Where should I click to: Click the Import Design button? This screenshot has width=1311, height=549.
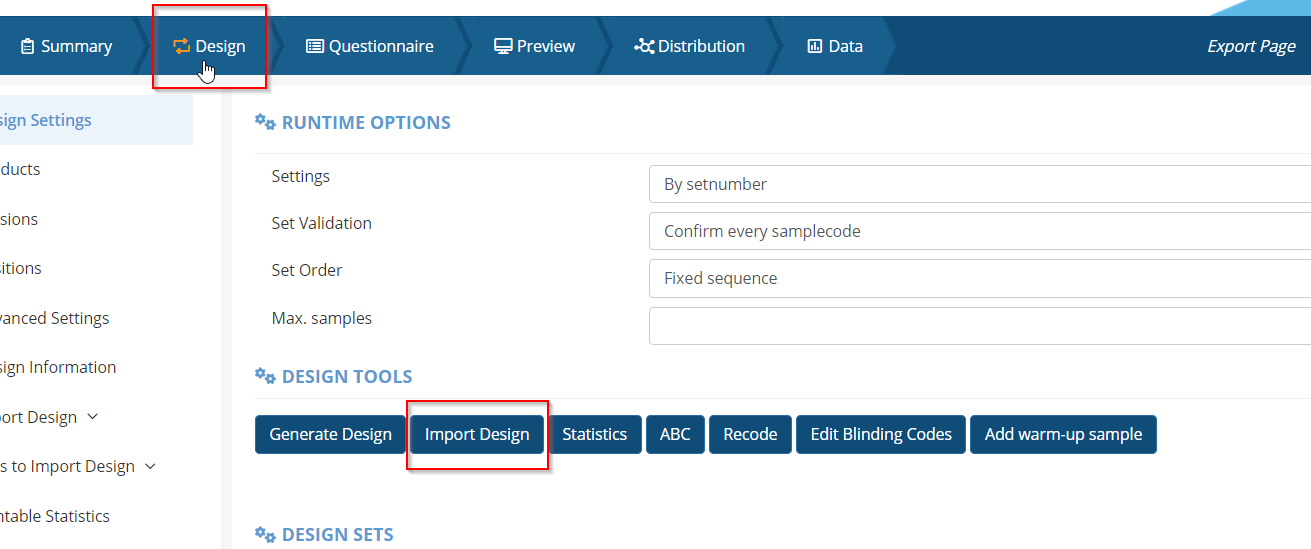tap(477, 434)
